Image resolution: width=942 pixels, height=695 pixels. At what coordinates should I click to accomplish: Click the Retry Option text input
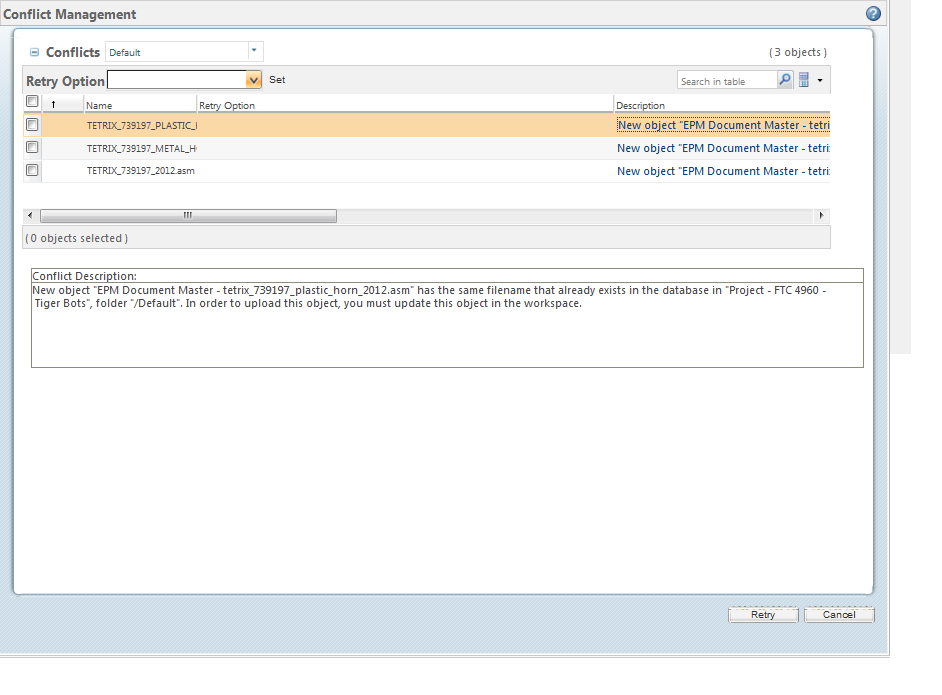(177, 80)
